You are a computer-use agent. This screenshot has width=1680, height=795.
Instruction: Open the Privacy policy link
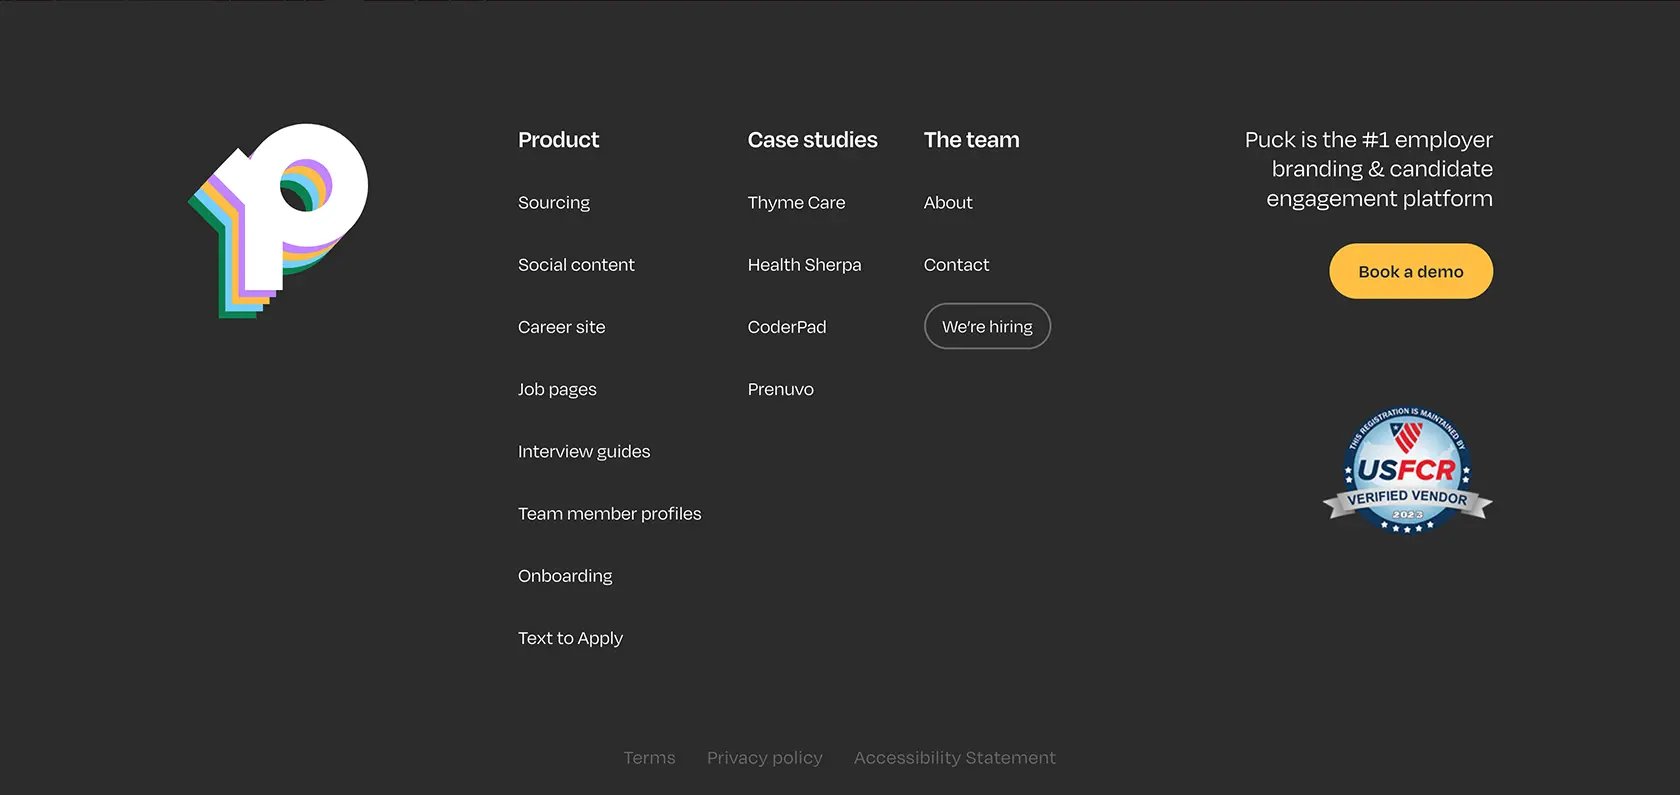(x=765, y=758)
